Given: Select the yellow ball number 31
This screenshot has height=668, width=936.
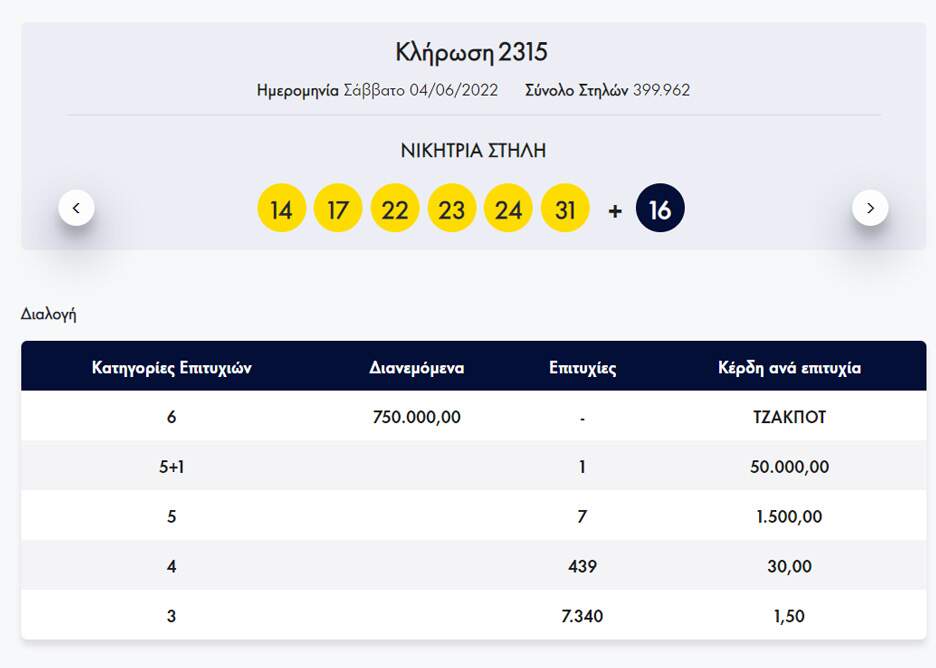Looking at the screenshot, I should pos(565,209).
